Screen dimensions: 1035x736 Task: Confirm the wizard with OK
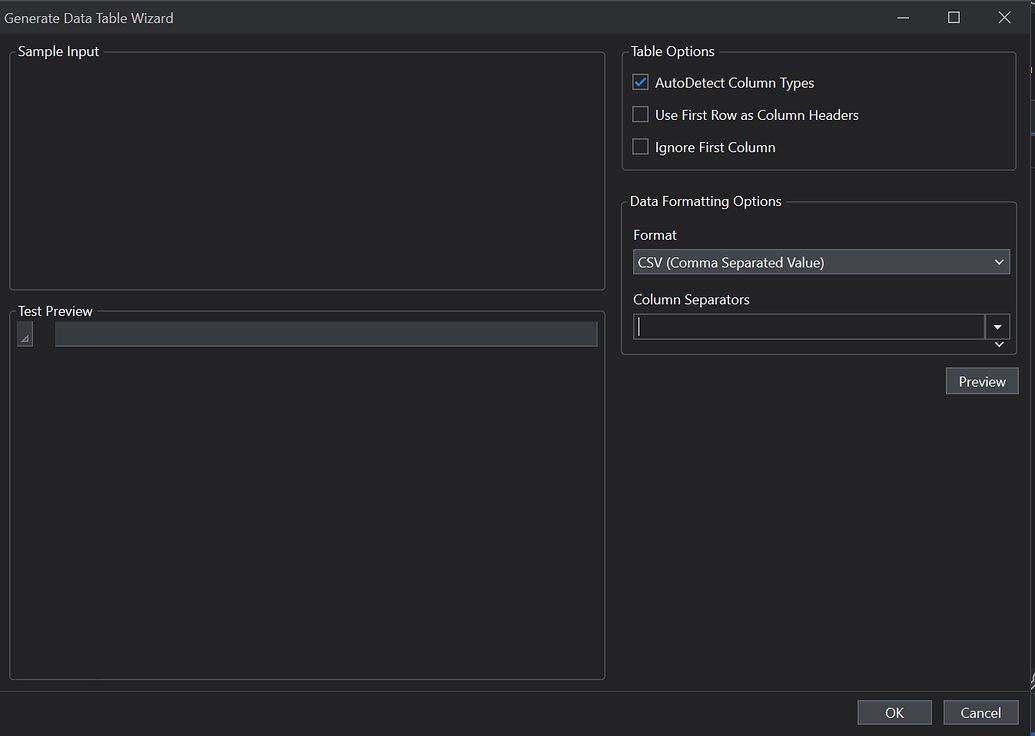pos(894,712)
